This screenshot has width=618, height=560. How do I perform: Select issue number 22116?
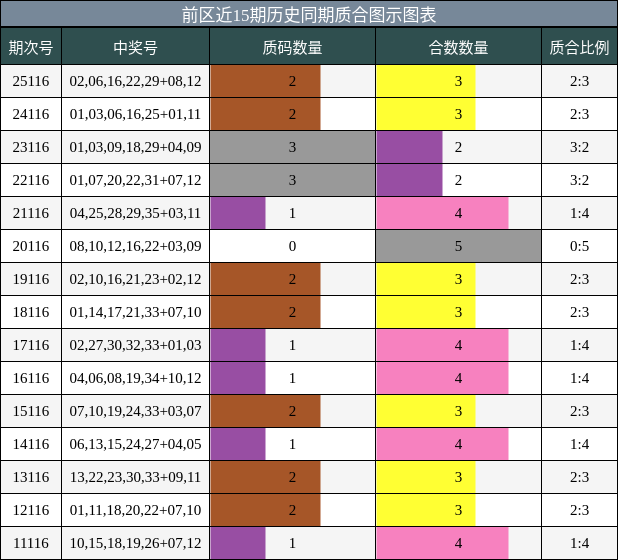(x=31, y=180)
